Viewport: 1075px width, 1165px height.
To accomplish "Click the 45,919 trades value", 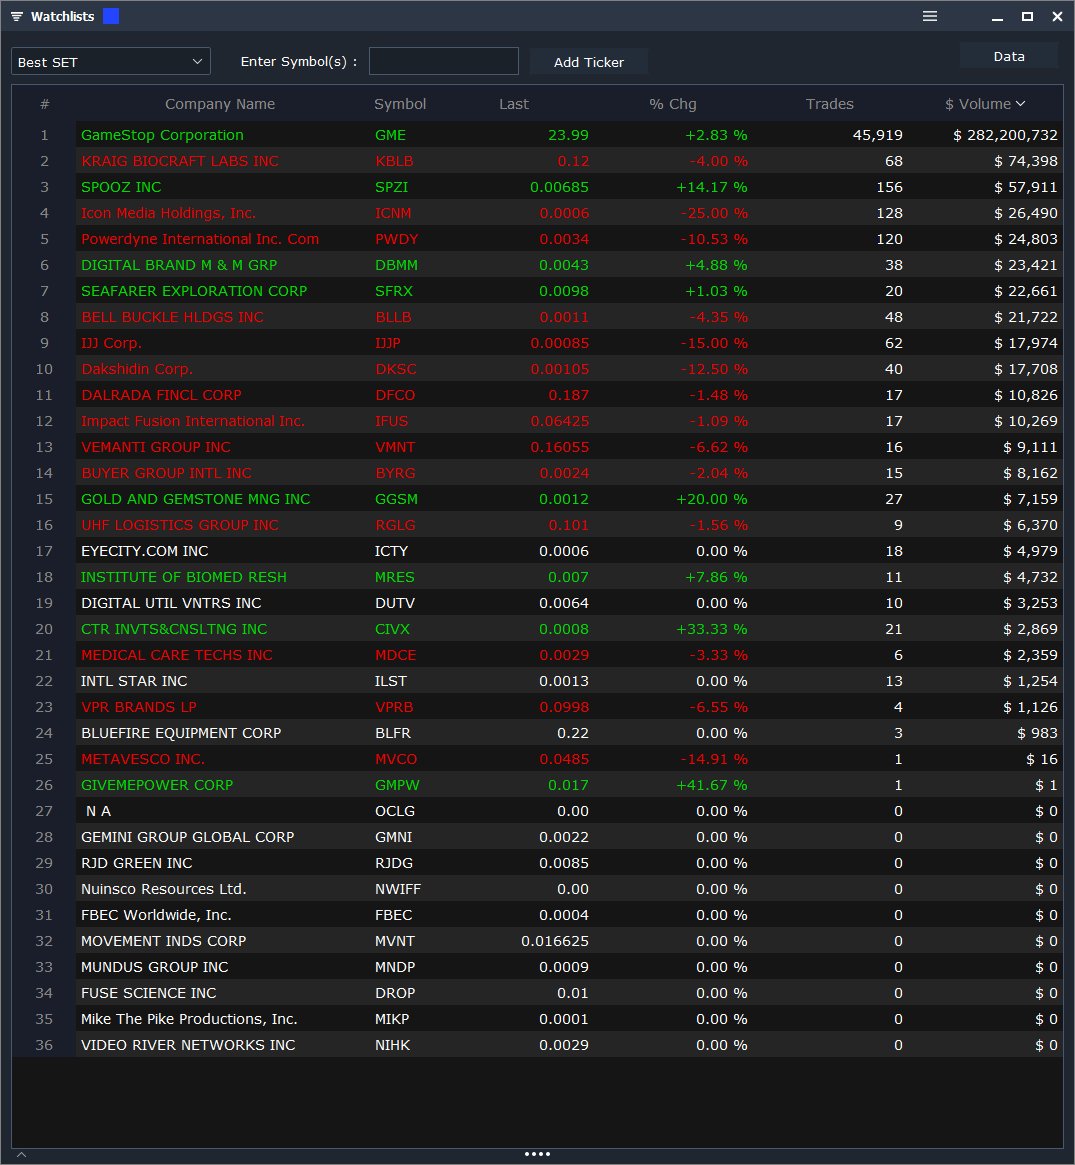I will [x=877, y=135].
